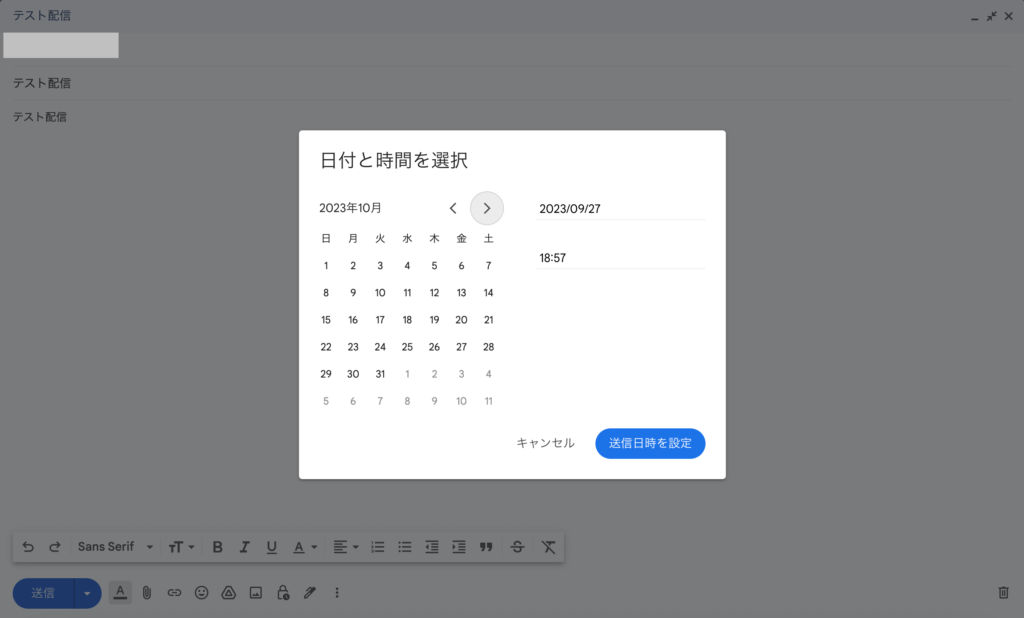Open send options arrow beside 送信
Image resolution: width=1024 pixels, height=618 pixels.
click(87, 593)
